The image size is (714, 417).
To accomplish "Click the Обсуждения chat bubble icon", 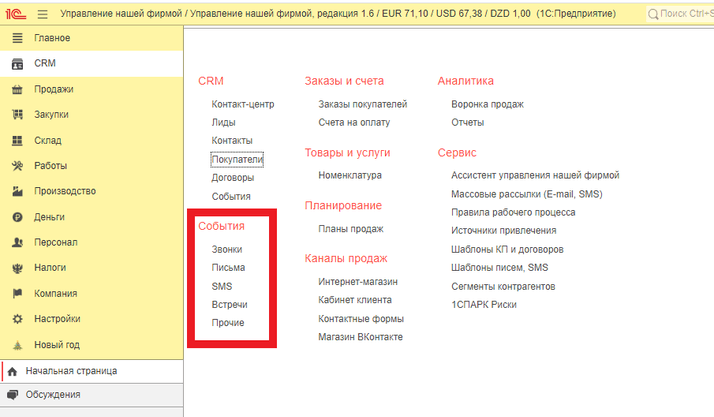I will 13,395.
